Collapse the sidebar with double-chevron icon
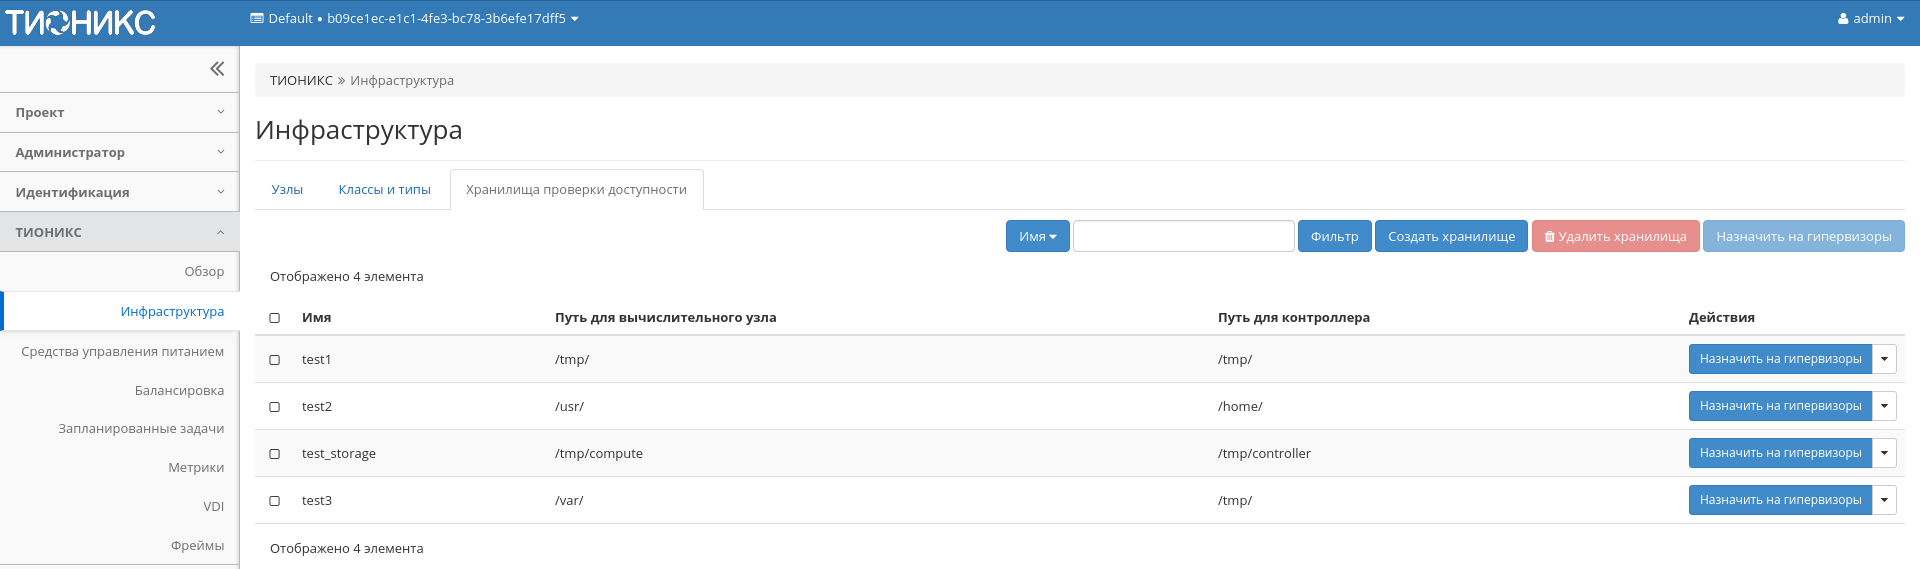Screen dimensions: 1920x569 (217, 69)
